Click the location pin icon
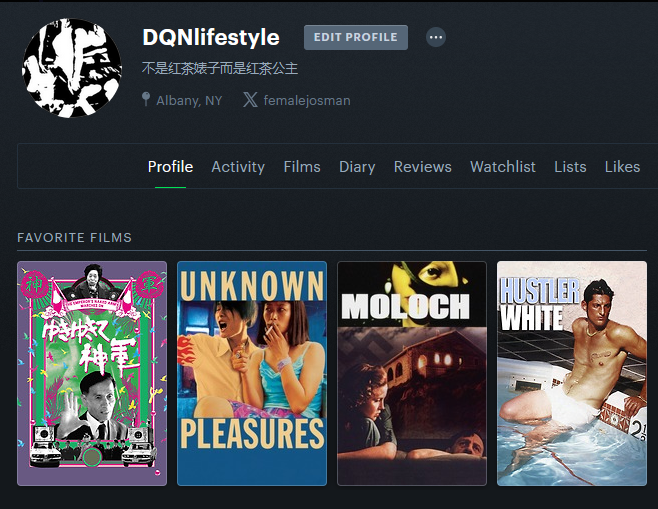 [146, 99]
